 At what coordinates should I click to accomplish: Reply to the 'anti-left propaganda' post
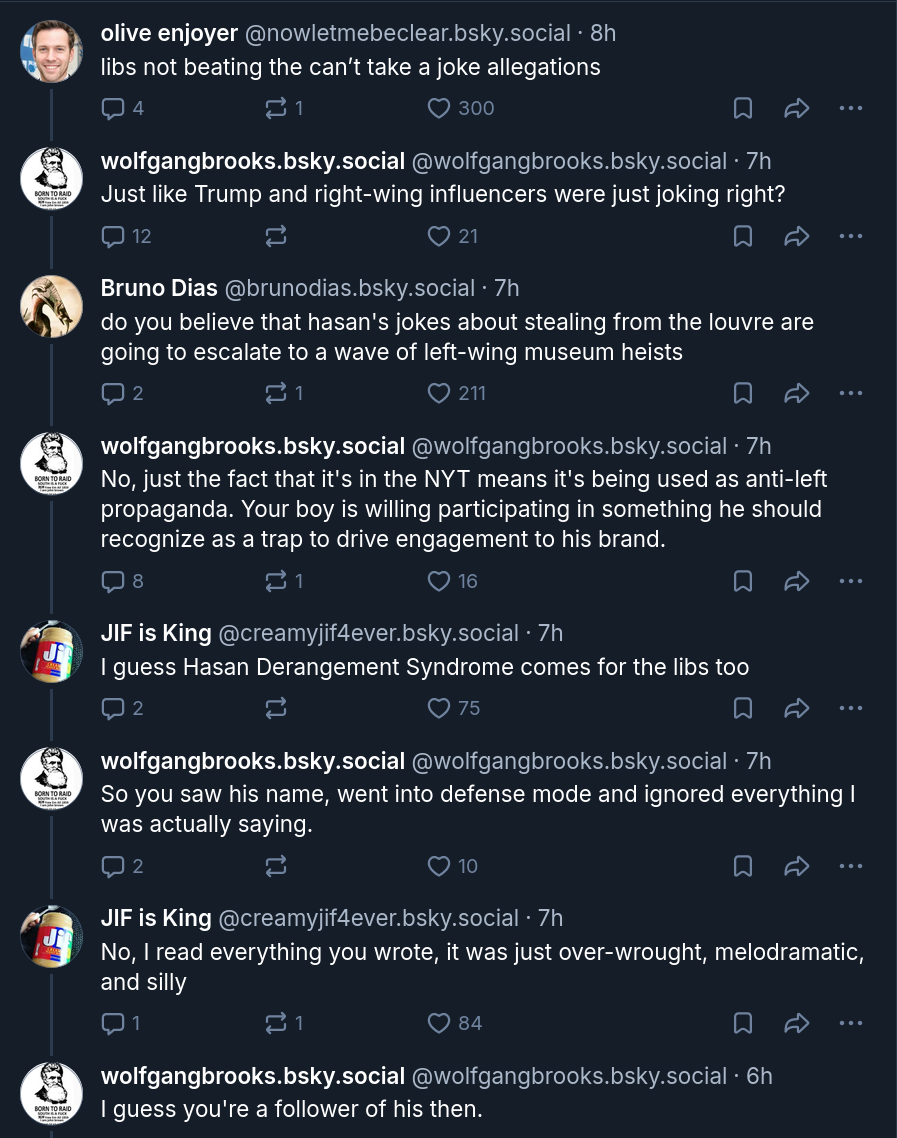pos(114,581)
